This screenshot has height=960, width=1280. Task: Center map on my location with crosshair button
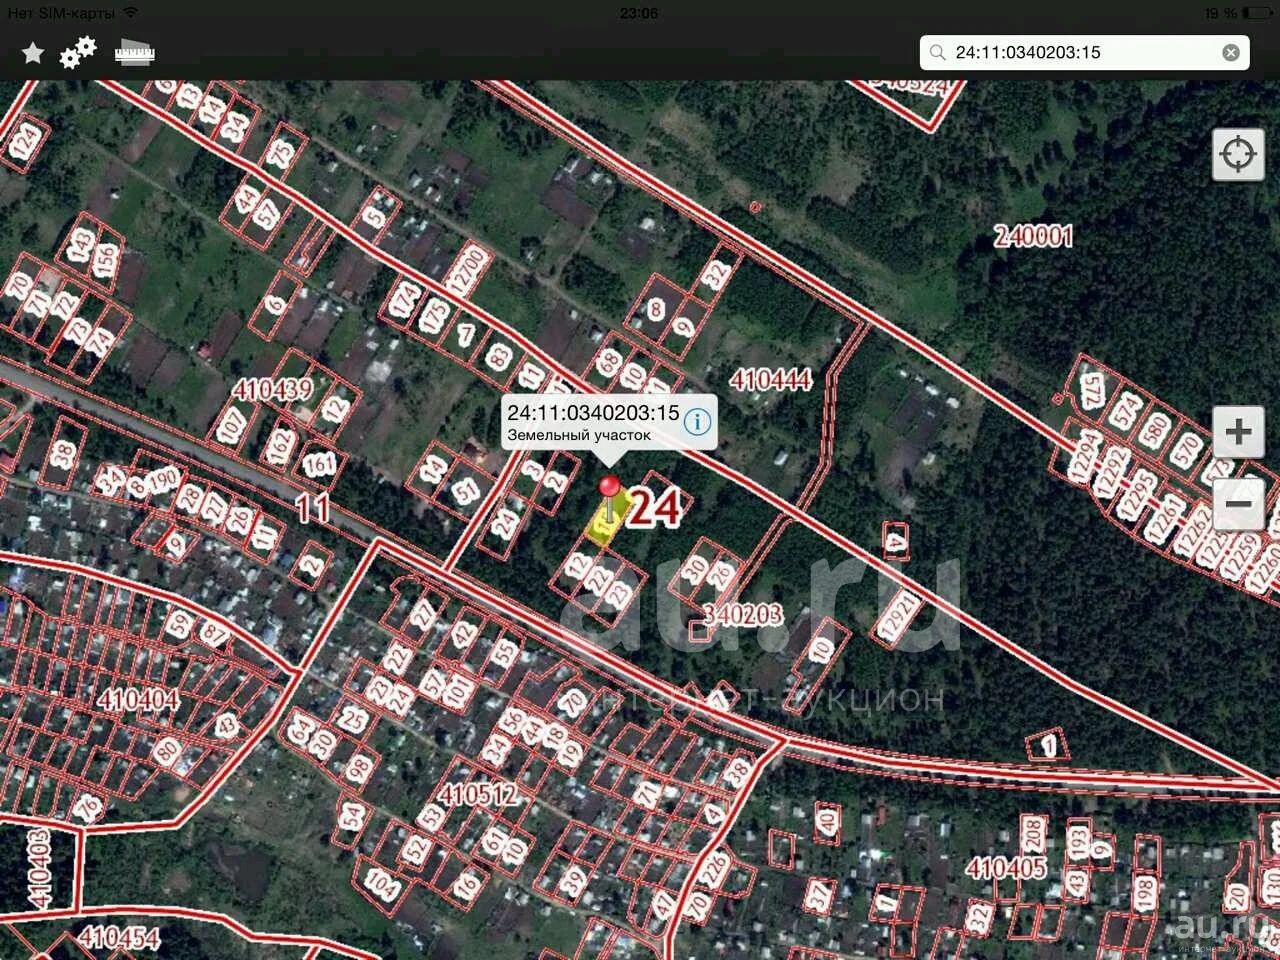click(x=1238, y=154)
